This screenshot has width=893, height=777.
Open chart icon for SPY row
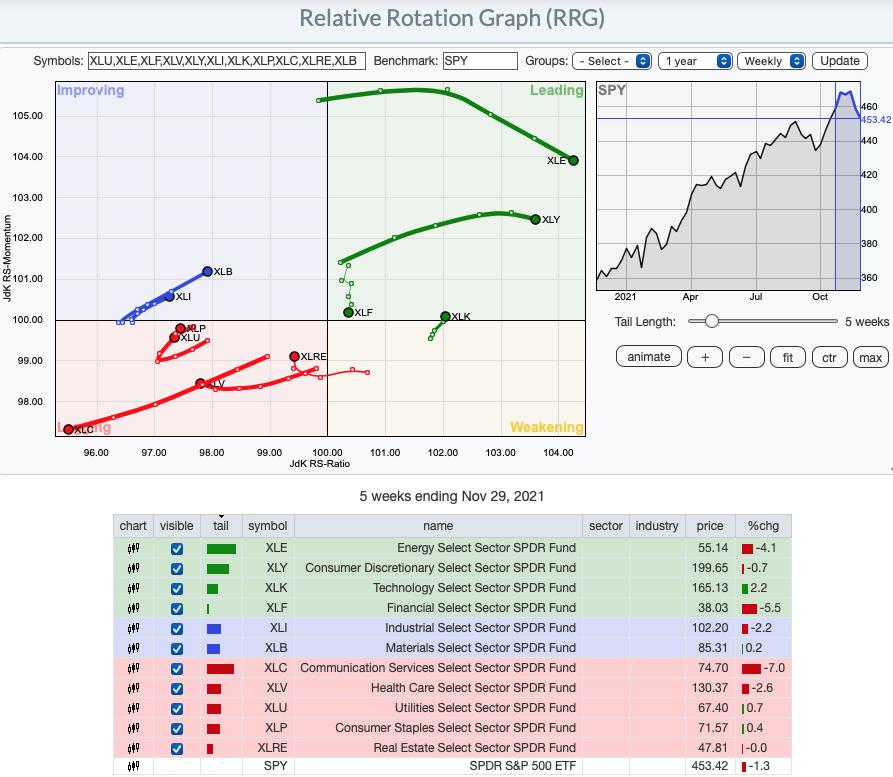pos(133,766)
